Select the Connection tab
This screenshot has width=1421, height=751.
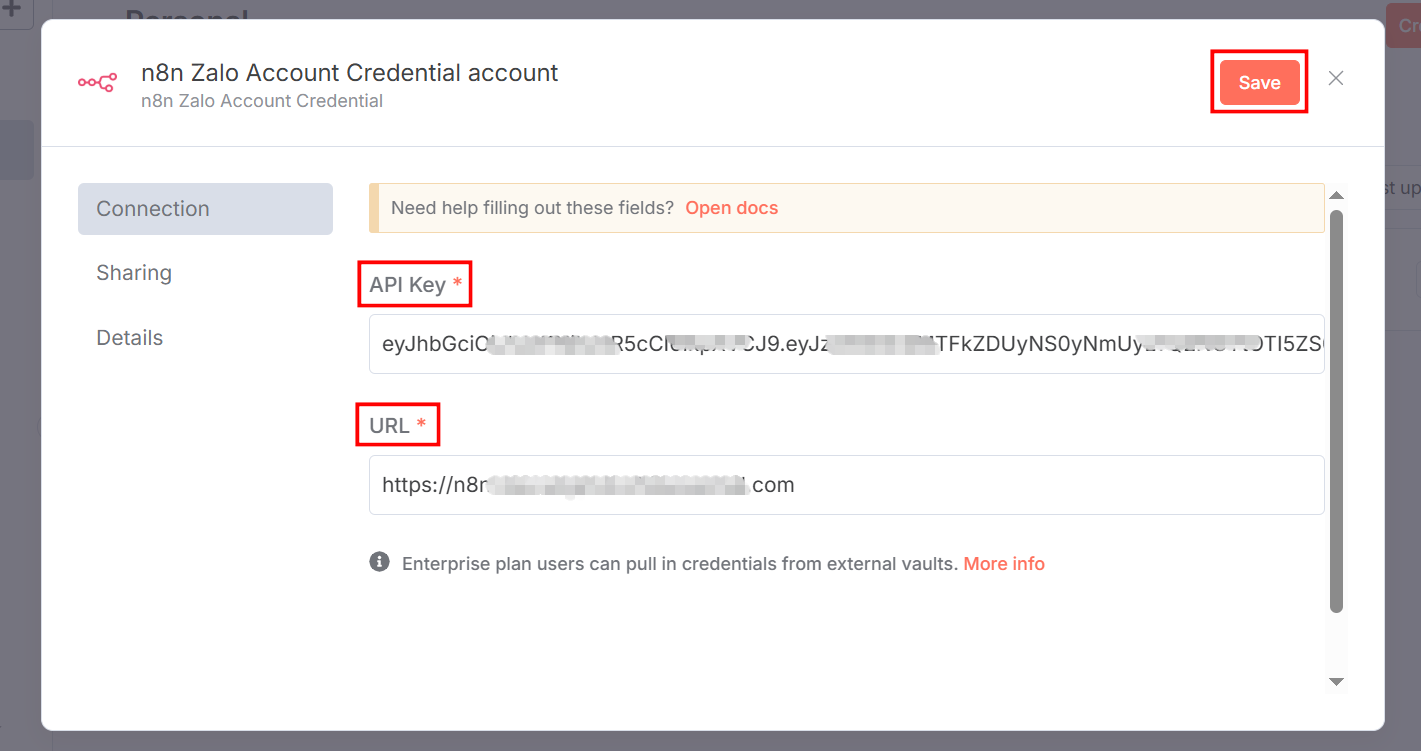pos(152,208)
